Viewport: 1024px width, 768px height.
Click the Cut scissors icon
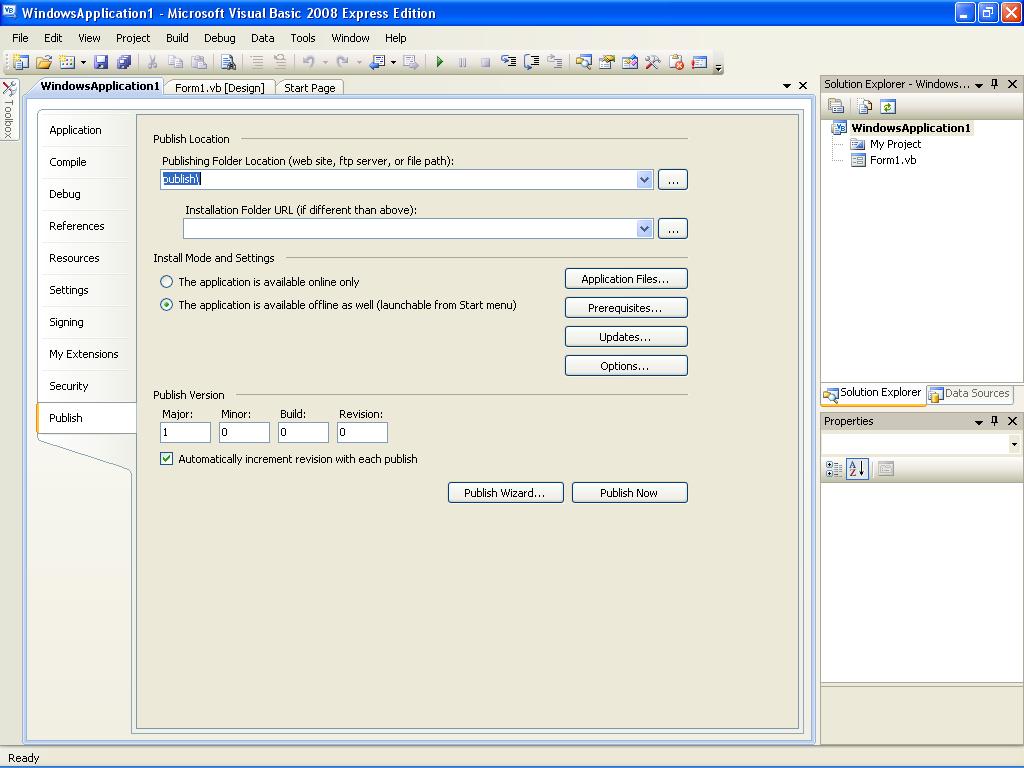coord(152,62)
